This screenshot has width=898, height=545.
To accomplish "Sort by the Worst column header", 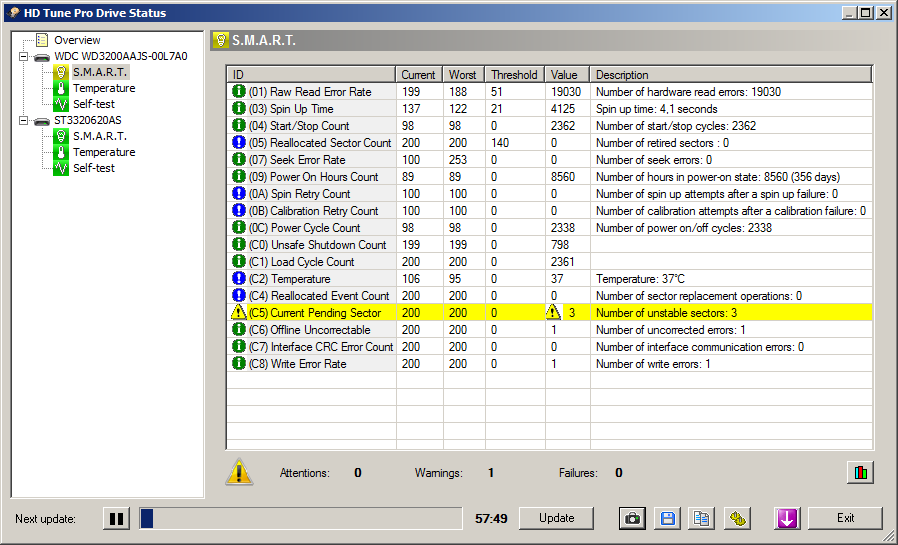I will (x=463, y=75).
